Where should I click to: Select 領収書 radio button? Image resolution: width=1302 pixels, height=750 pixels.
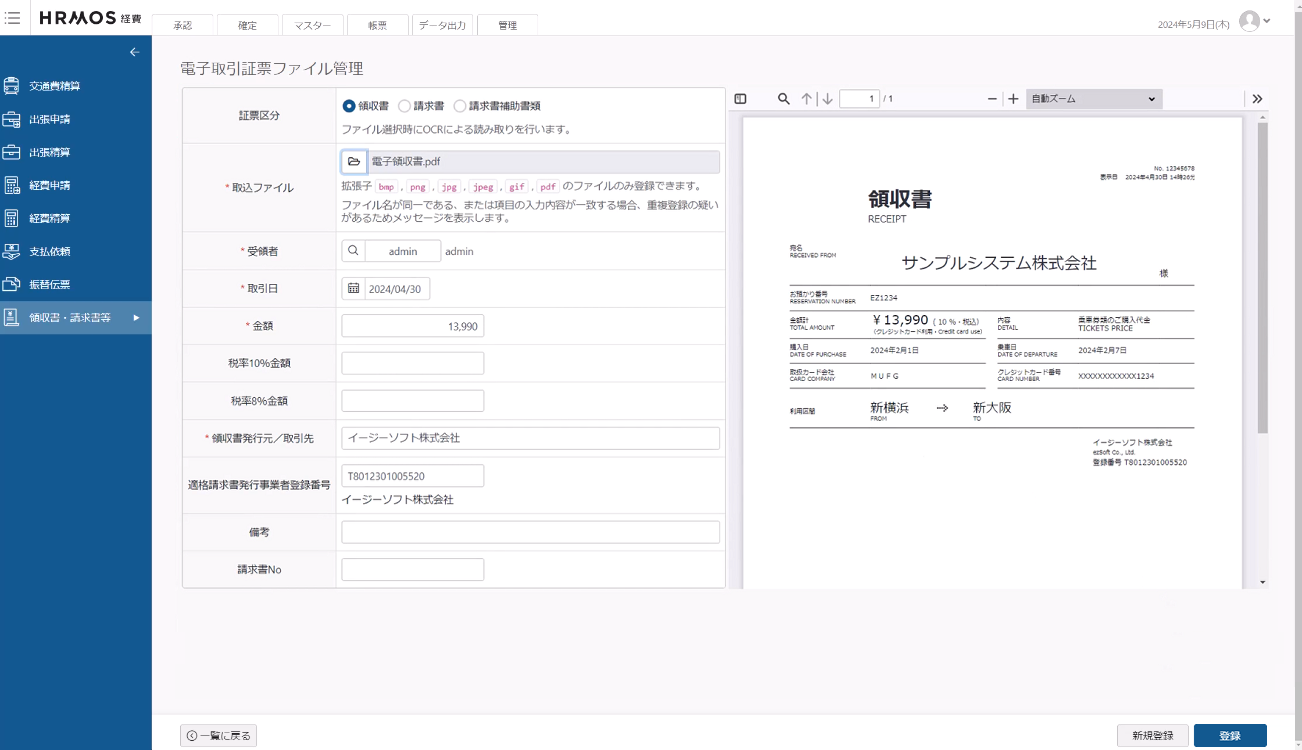349,106
